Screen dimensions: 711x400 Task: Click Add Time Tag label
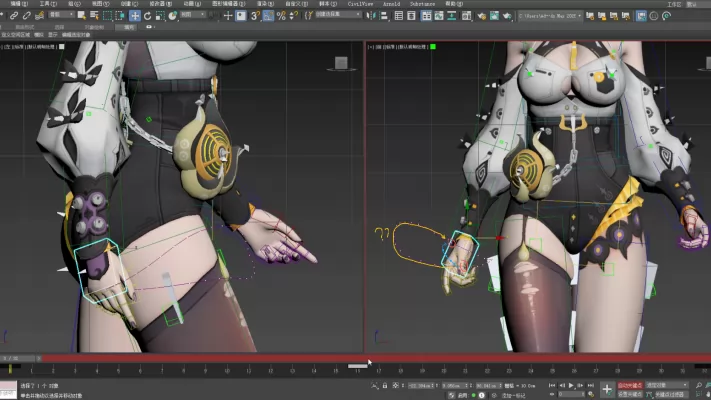coord(513,395)
